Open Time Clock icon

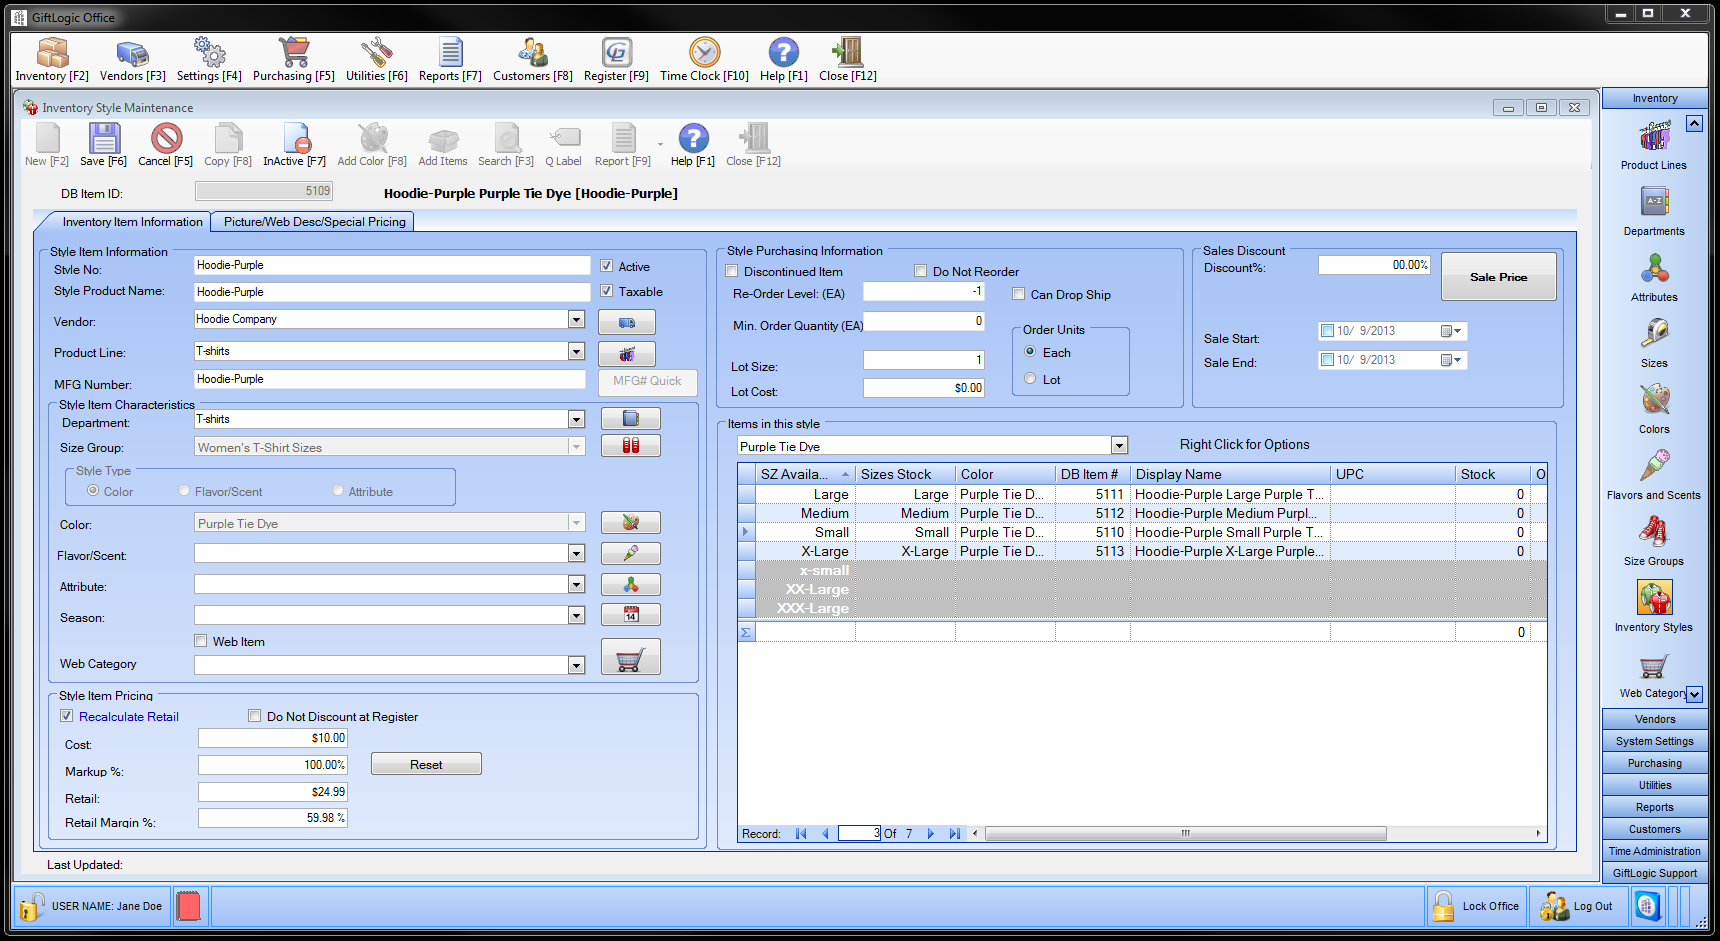coord(704,59)
